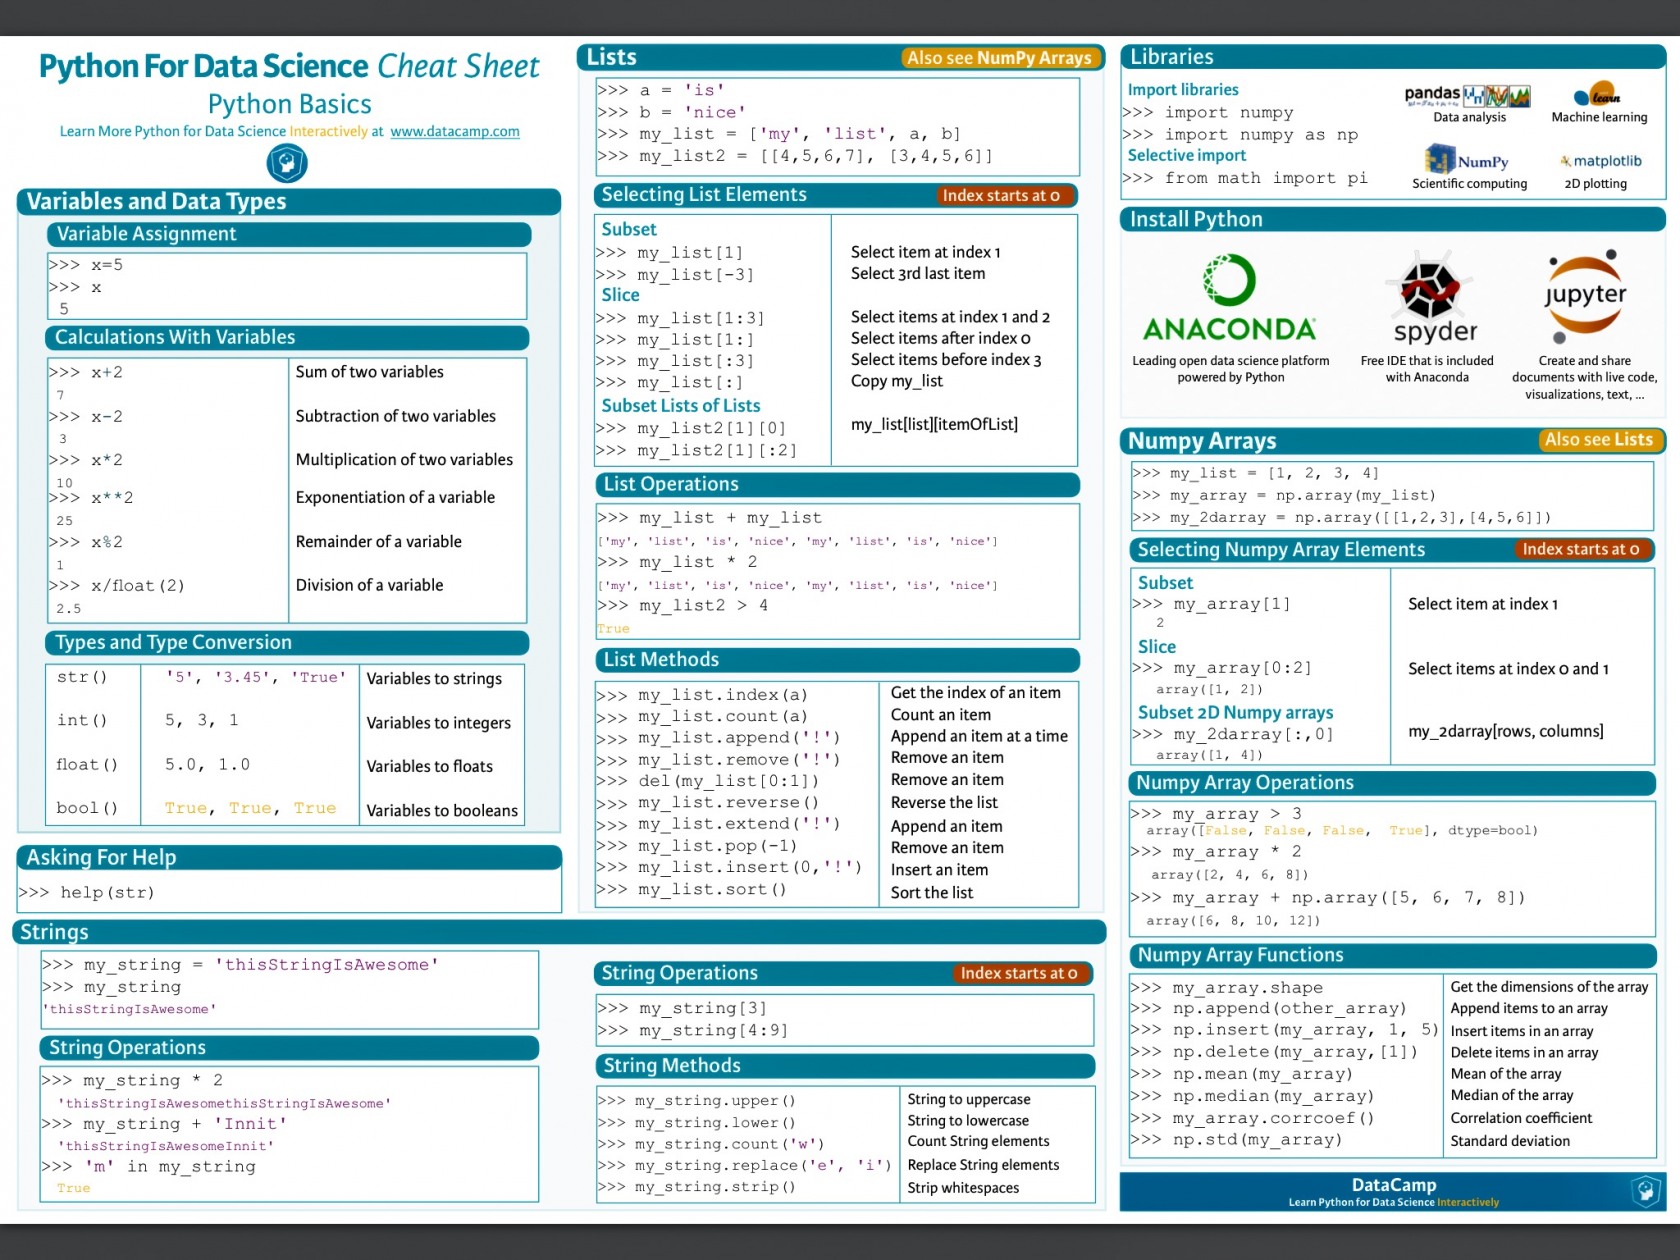1680x1260 pixels.
Task: Click 'Subset 2D Numpy arrays' label
Action: click(x=1235, y=713)
